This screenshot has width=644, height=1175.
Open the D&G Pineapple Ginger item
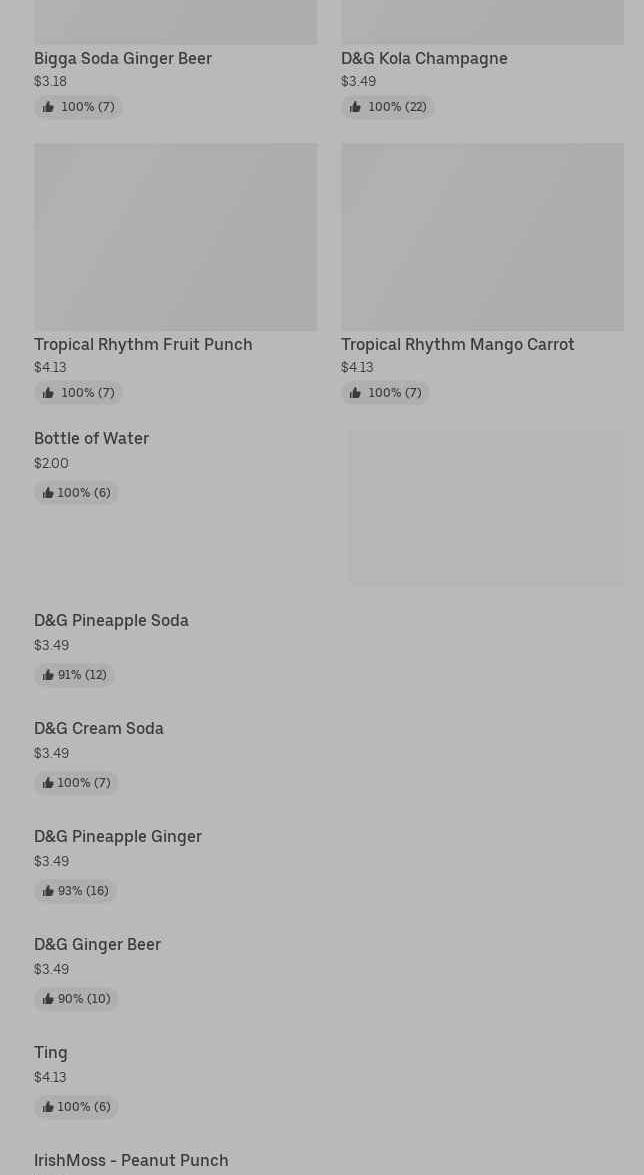click(x=118, y=836)
